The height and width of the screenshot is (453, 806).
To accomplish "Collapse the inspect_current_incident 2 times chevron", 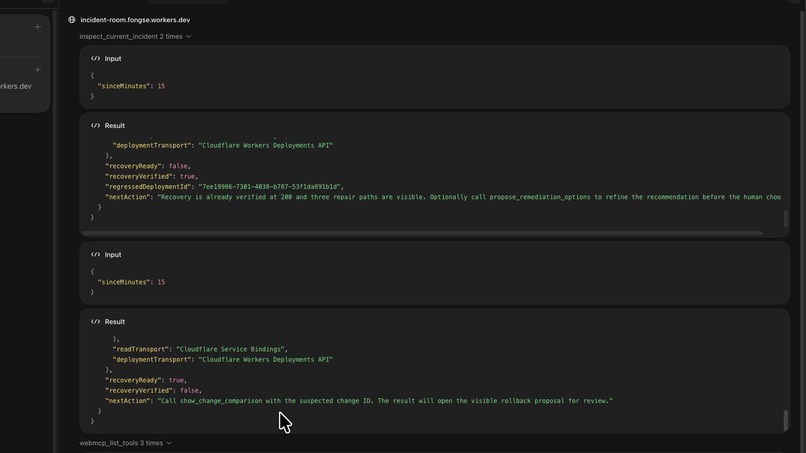I will click(x=189, y=37).
